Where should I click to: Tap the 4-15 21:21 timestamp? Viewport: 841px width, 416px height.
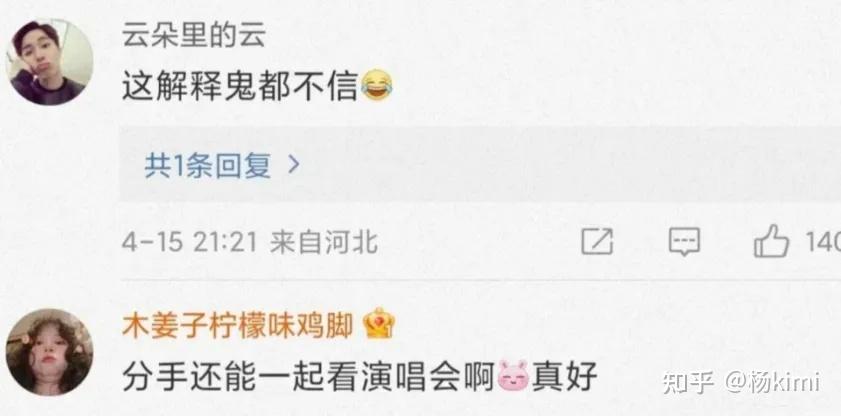(x=190, y=243)
